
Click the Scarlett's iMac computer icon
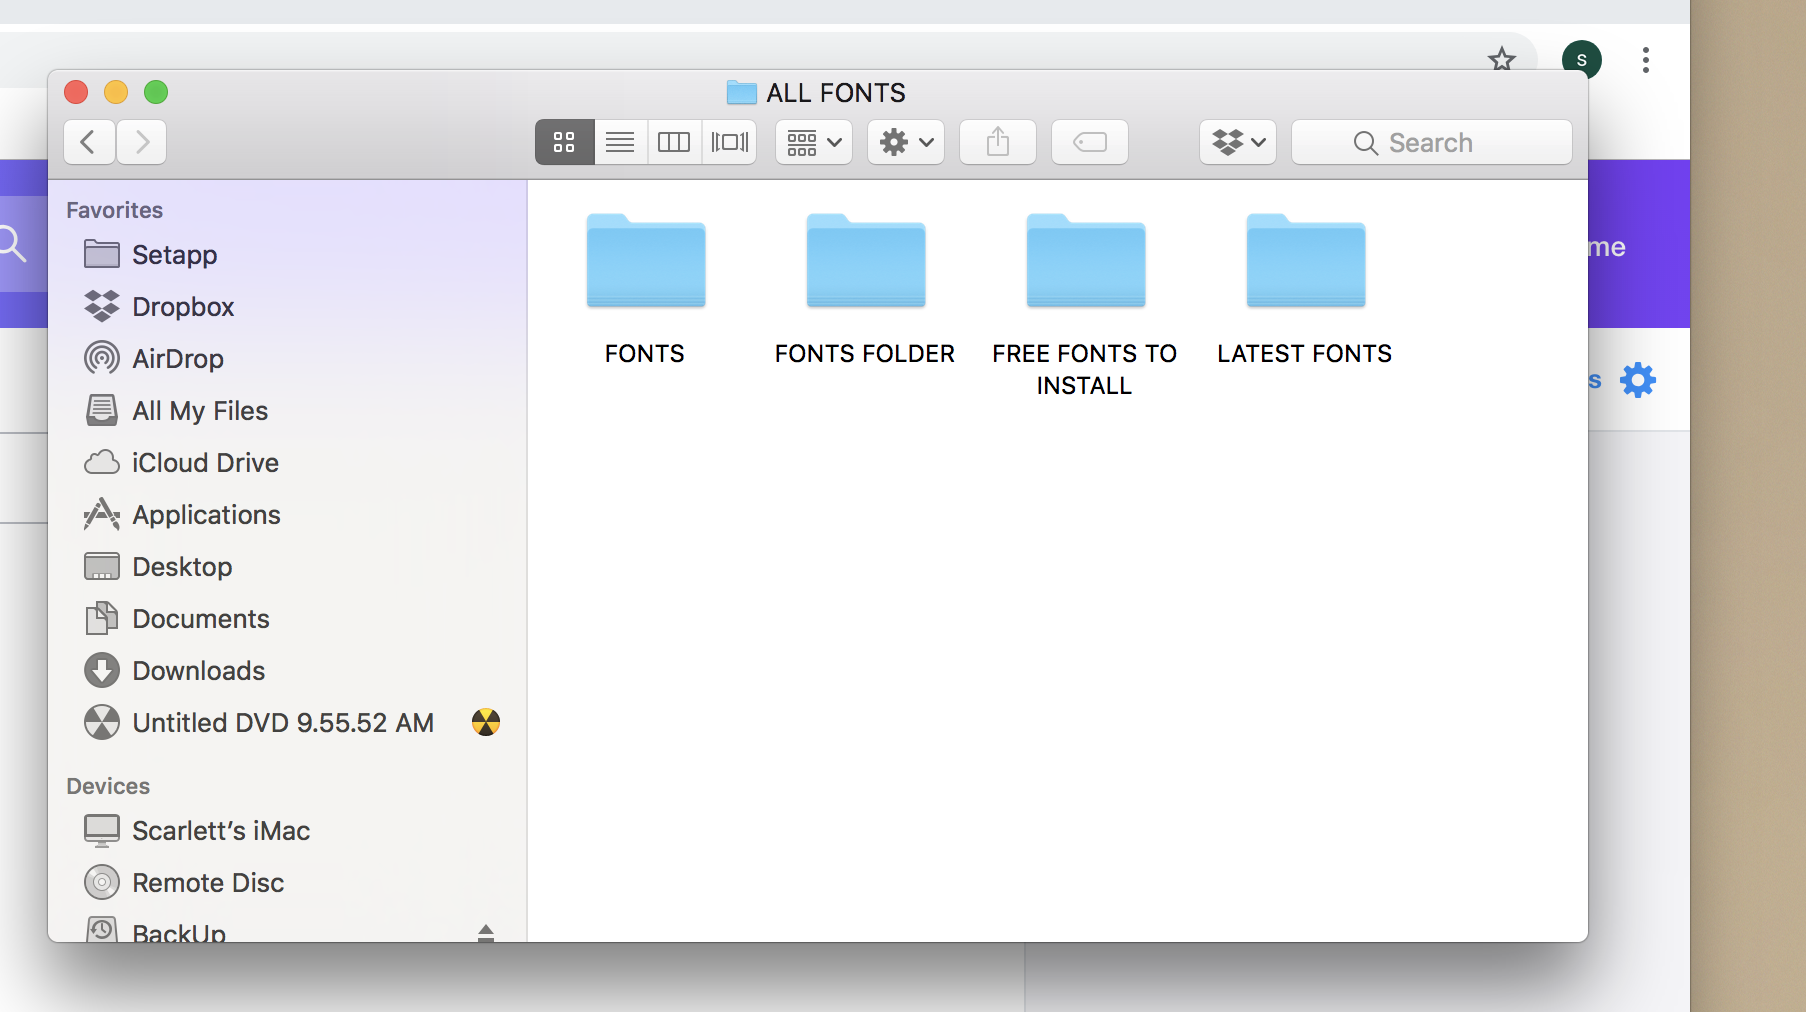click(x=102, y=830)
